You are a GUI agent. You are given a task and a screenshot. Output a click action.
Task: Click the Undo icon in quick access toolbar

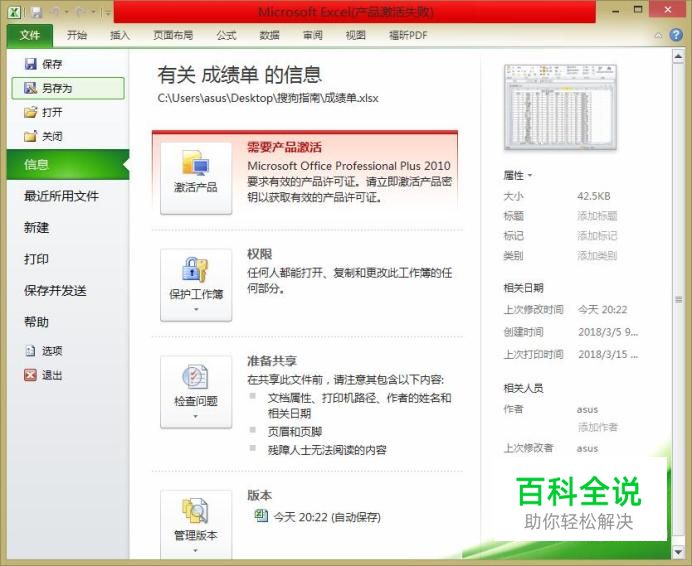55,12
